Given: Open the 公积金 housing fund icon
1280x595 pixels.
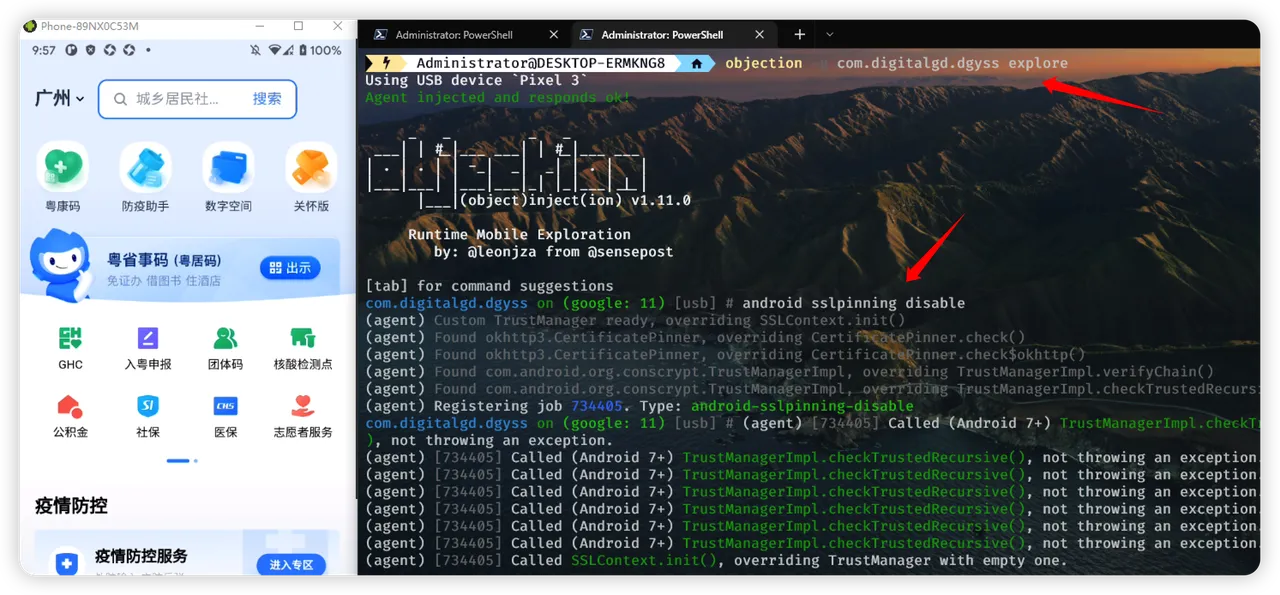Looking at the screenshot, I should [x=70, y=406].
